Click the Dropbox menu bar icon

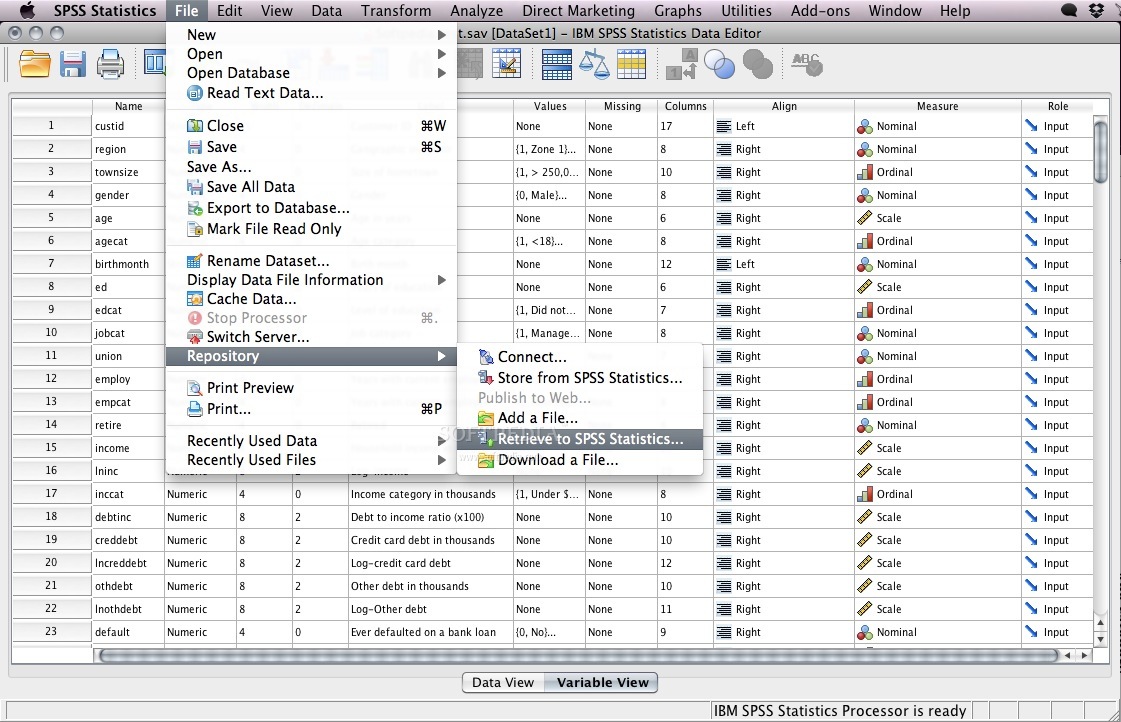pyautogui.click(x=1096, y=11)
